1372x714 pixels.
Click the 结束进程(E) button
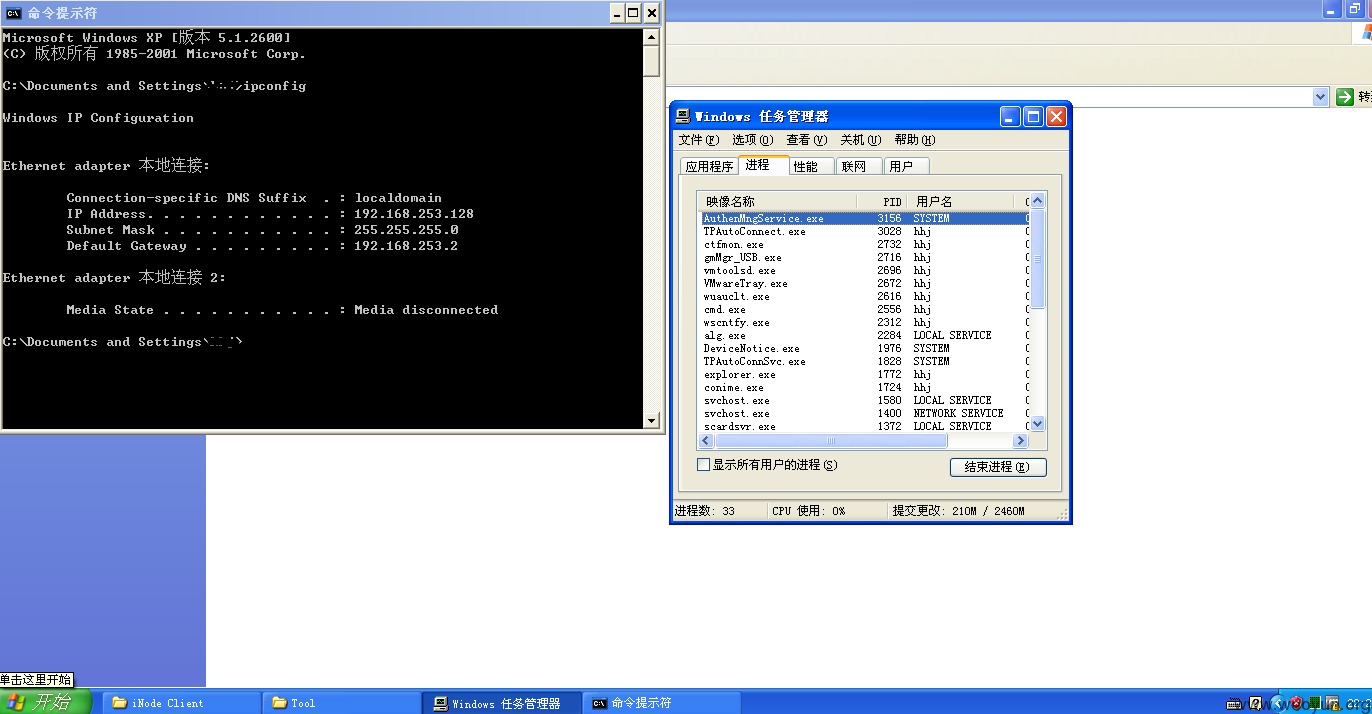[x=998, y=467]
